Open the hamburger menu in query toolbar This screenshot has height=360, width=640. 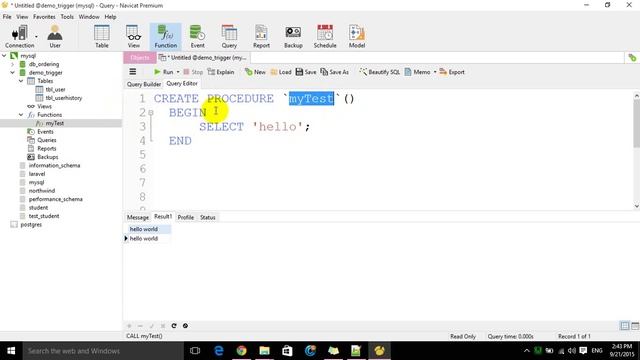coord(133,72)
